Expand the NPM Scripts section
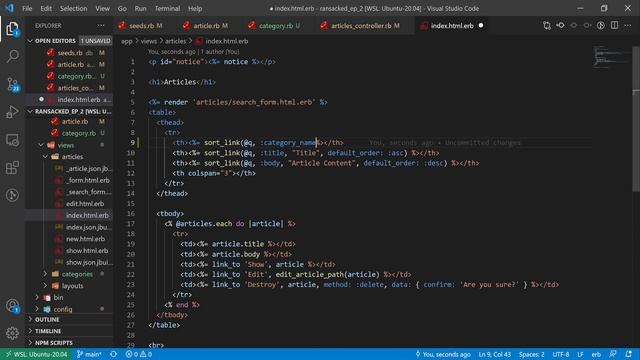Viewport: 640px width, 360px height. coord(69,343)
